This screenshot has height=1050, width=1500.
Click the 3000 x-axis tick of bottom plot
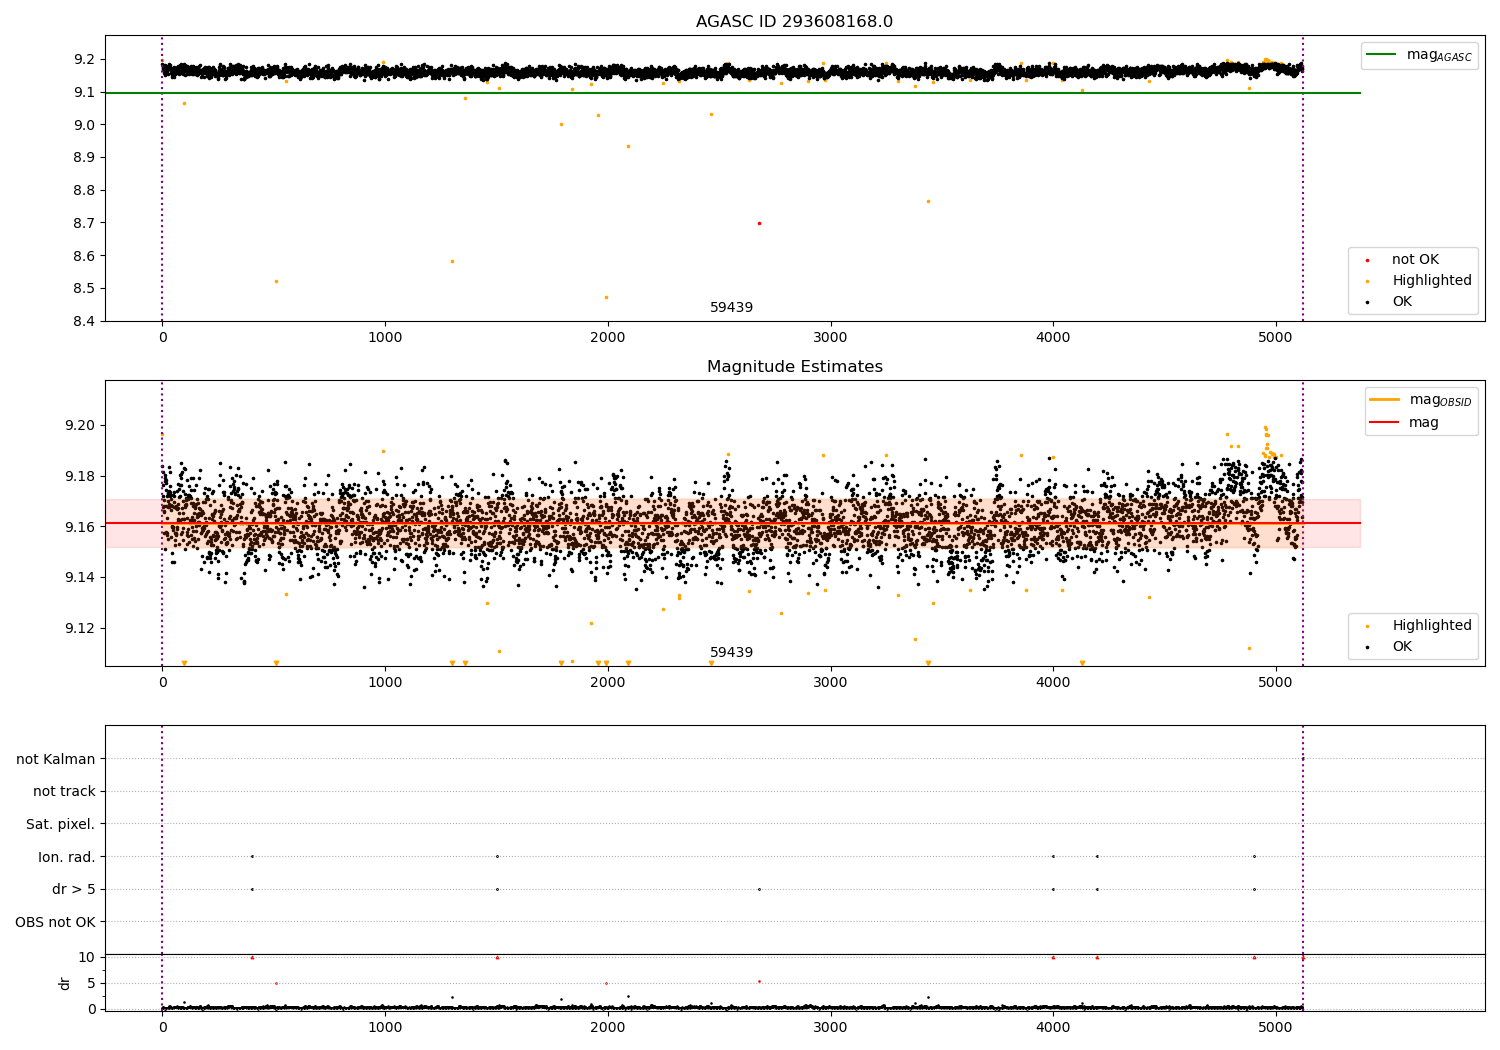pyautogui.click(x=830, y=1028)
